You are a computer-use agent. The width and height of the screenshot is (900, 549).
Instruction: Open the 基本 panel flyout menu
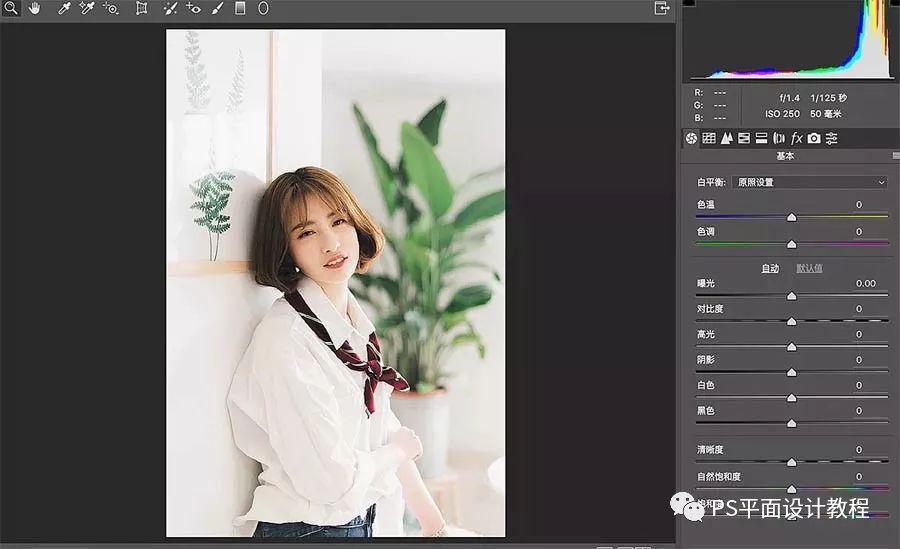pyautogui.click(x=896, y=156)
